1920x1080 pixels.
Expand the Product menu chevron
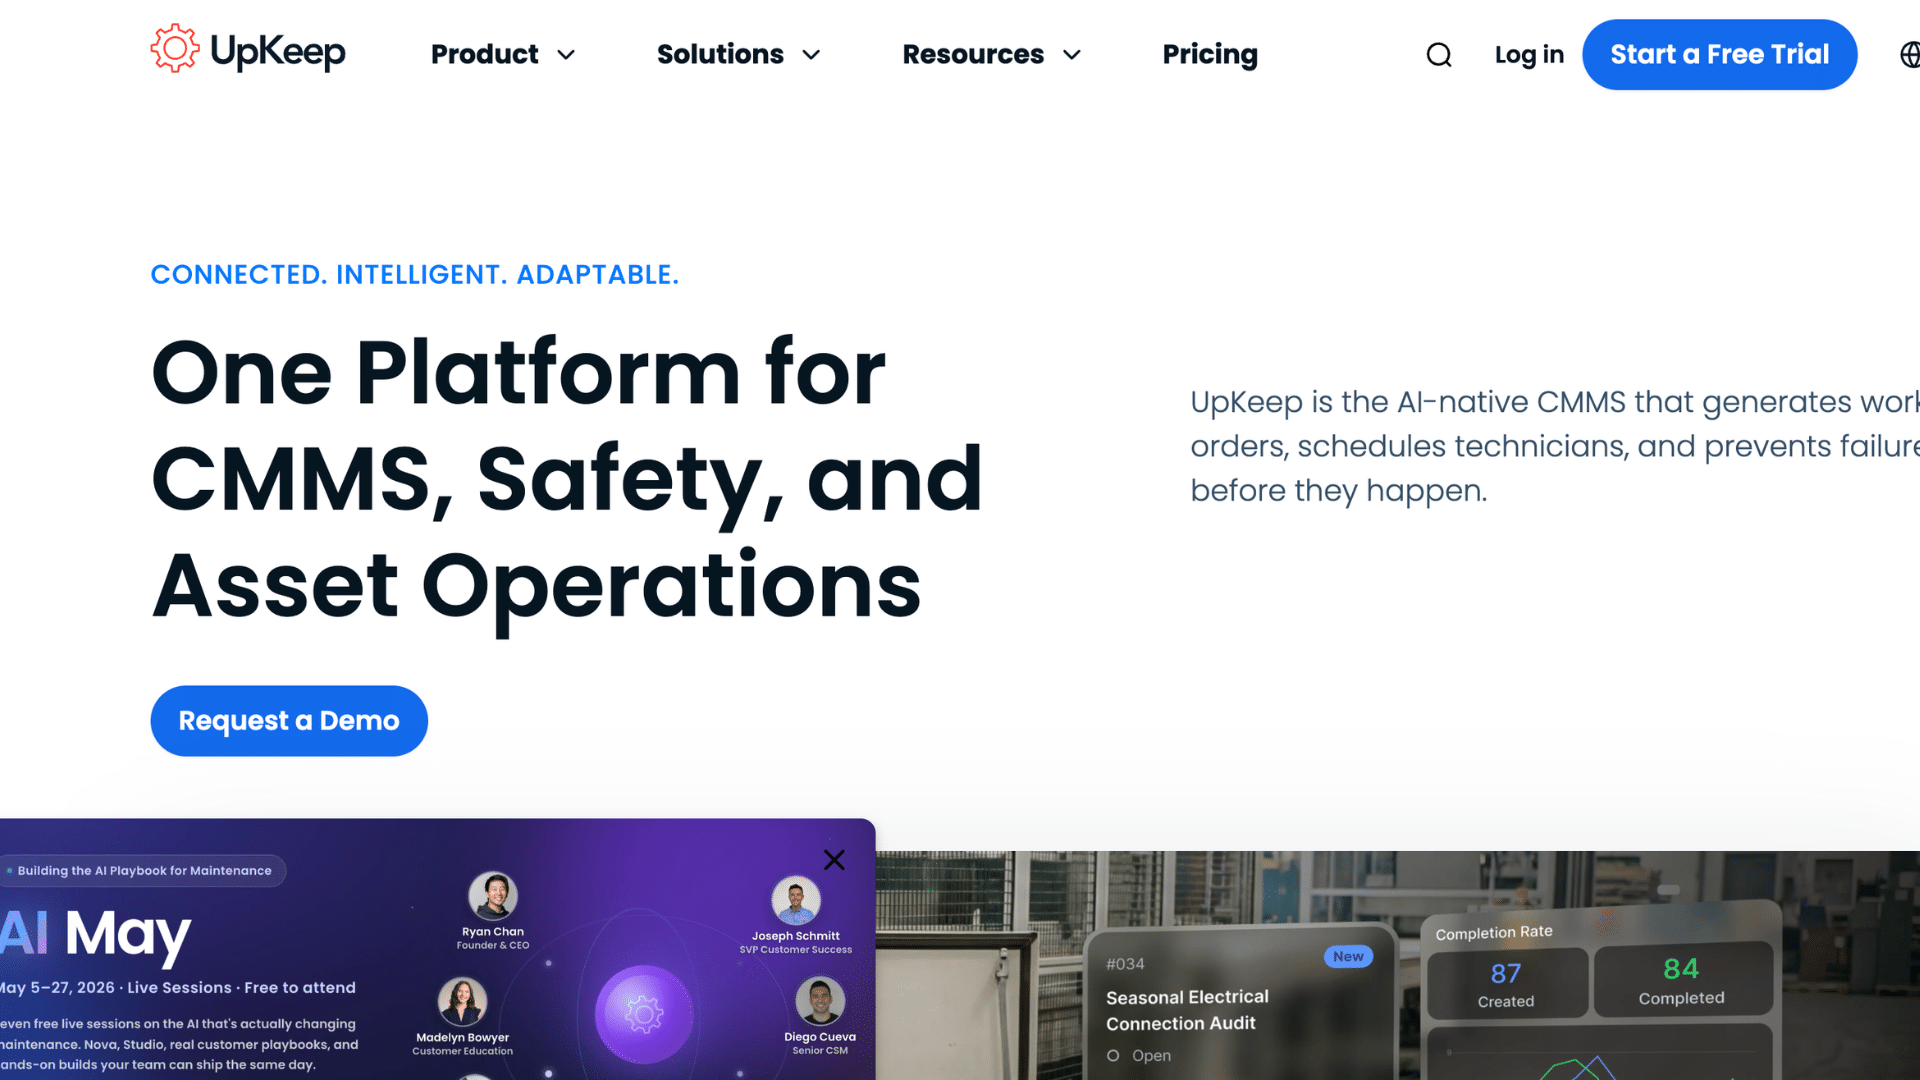pos(566,55)
